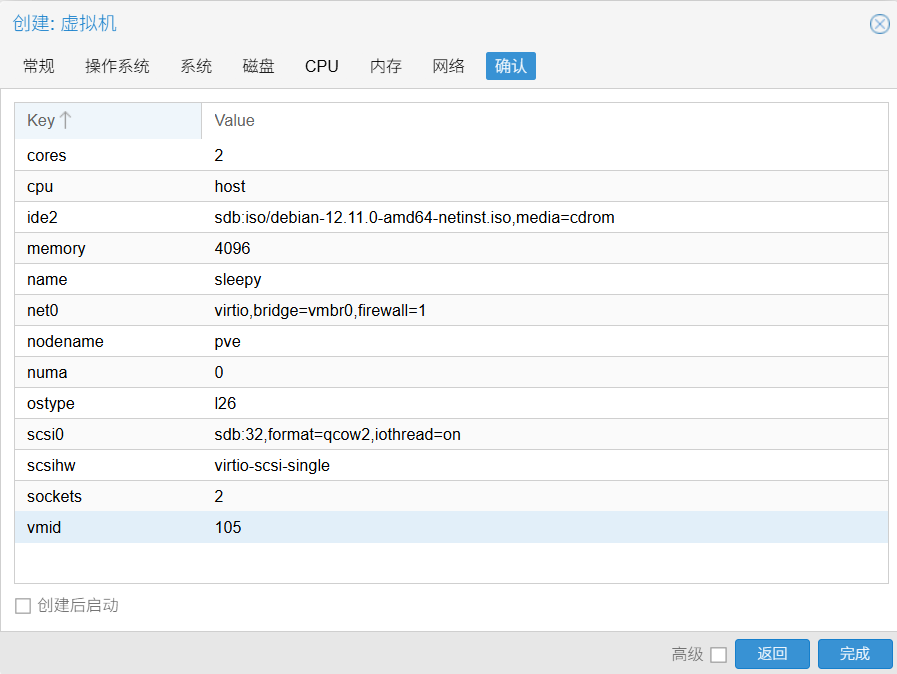
Task: Switch to the 内存 tab
Action: click(386, 66)
